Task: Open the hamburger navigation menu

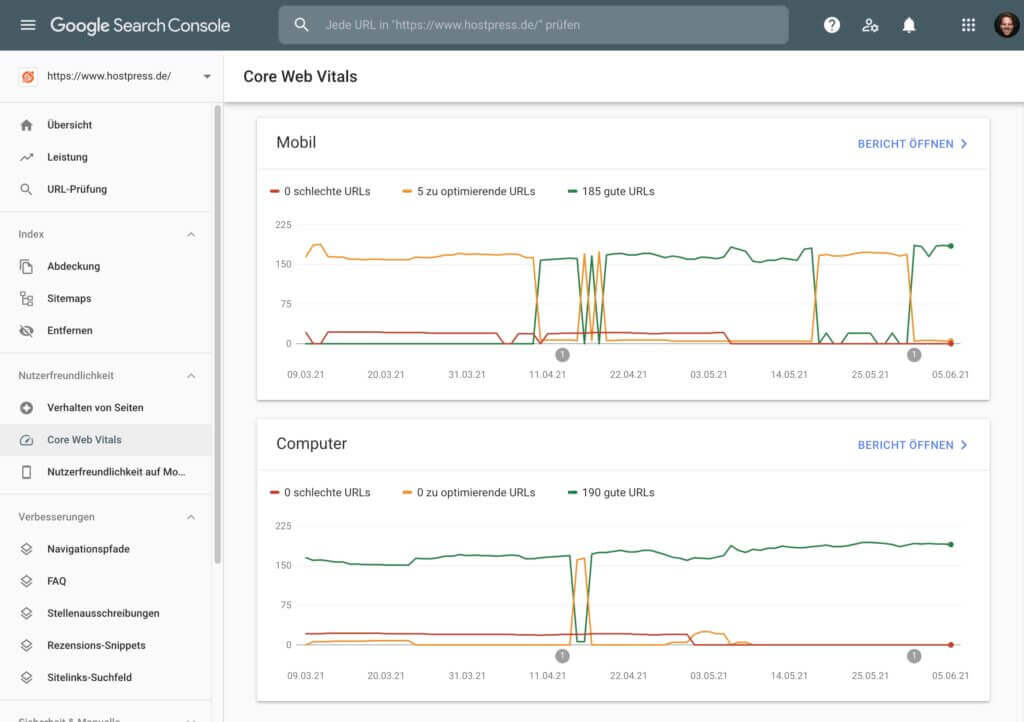Action: point(27,25)
